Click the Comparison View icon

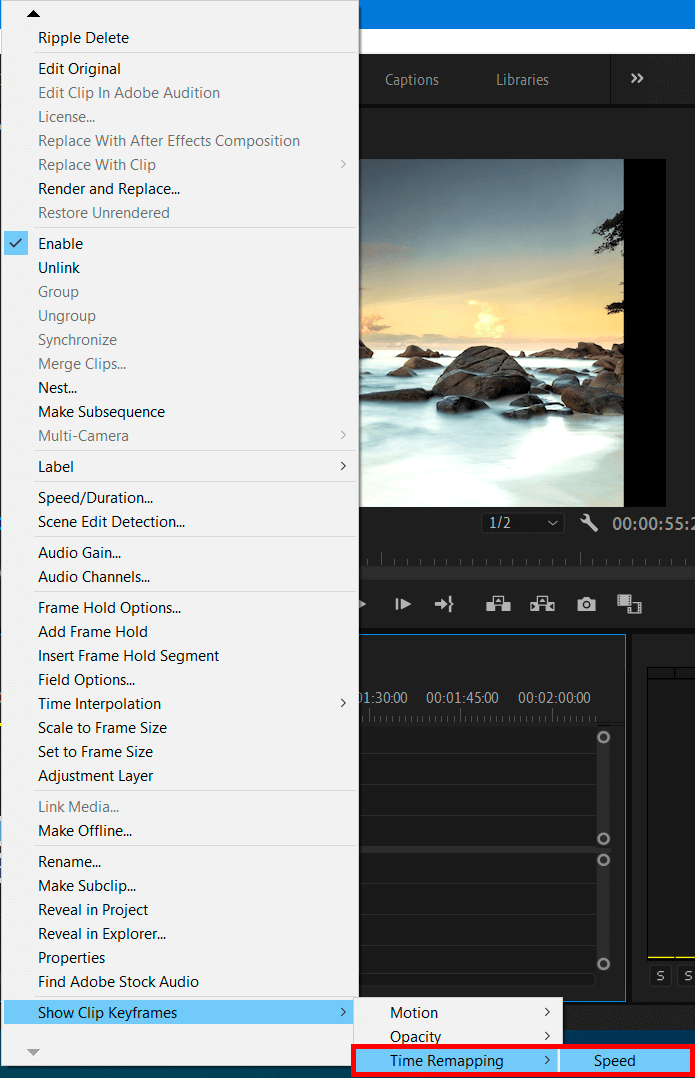click(x=629, y=604)
